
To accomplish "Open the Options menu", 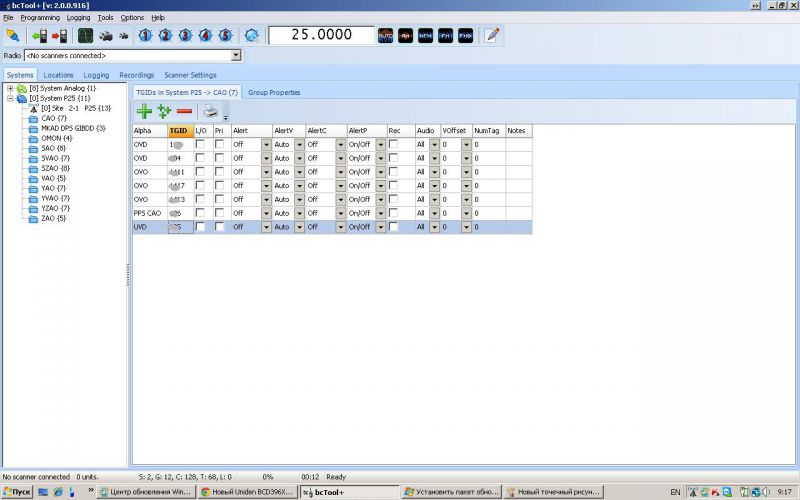I will pyautogui.click(x=132, y=17).
